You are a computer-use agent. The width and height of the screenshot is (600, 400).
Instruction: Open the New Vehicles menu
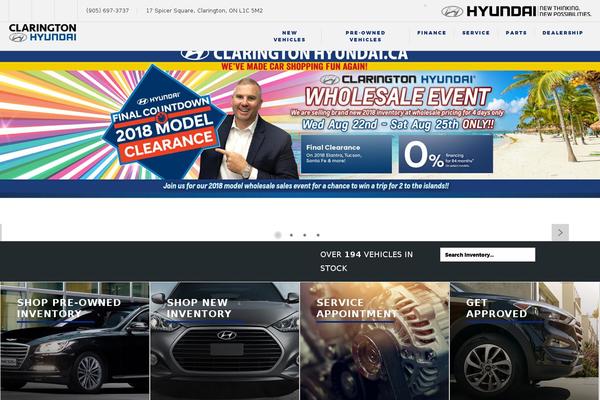[289, 36]
